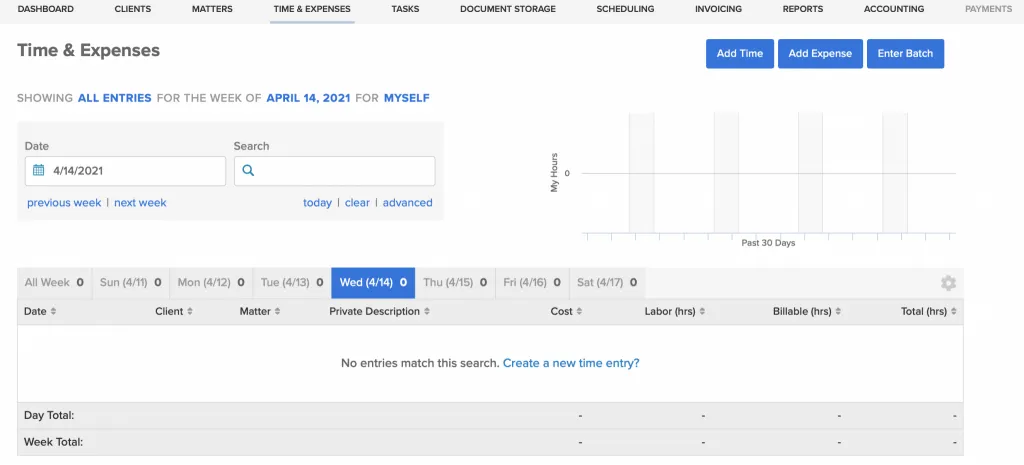Click the Add Time button

740,54
